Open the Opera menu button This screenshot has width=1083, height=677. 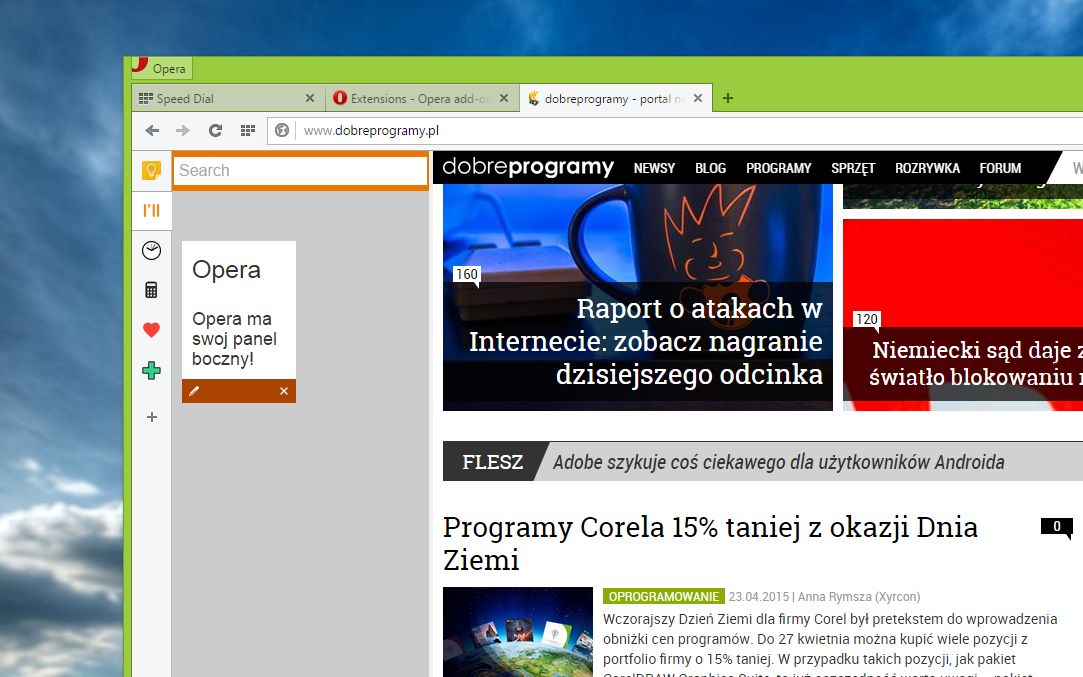162,68
